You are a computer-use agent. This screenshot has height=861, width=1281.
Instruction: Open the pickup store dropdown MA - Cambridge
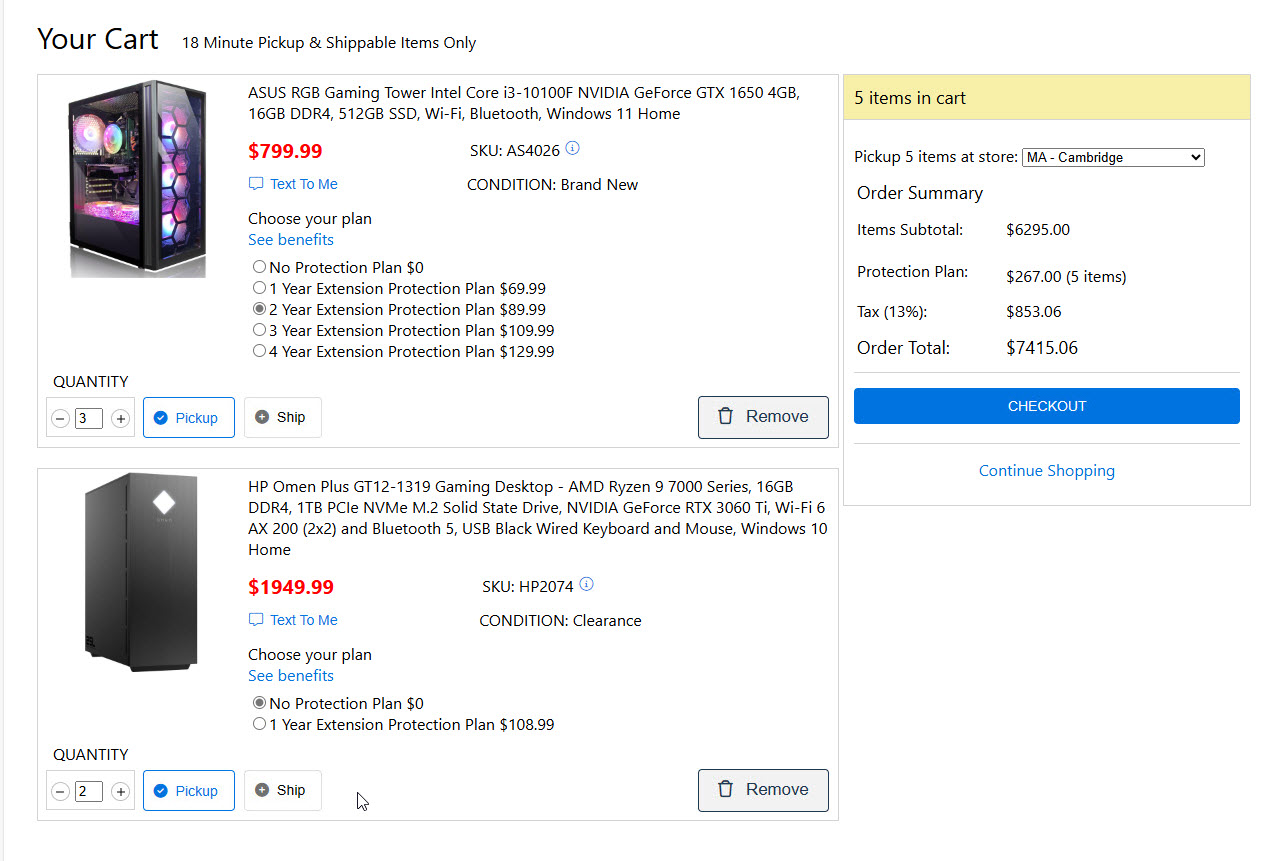[x=1112, y=157]
